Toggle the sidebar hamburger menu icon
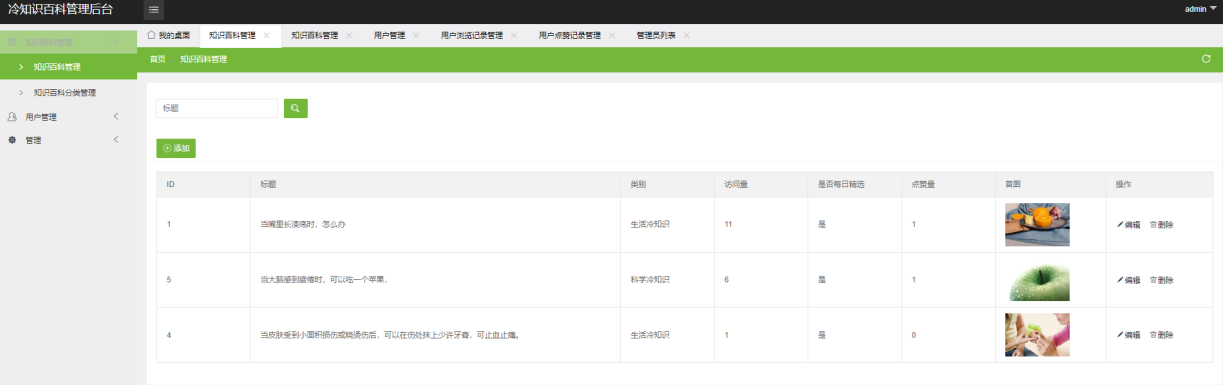Viewport: 1223px width, 385px height. click(x=154, y=10)
